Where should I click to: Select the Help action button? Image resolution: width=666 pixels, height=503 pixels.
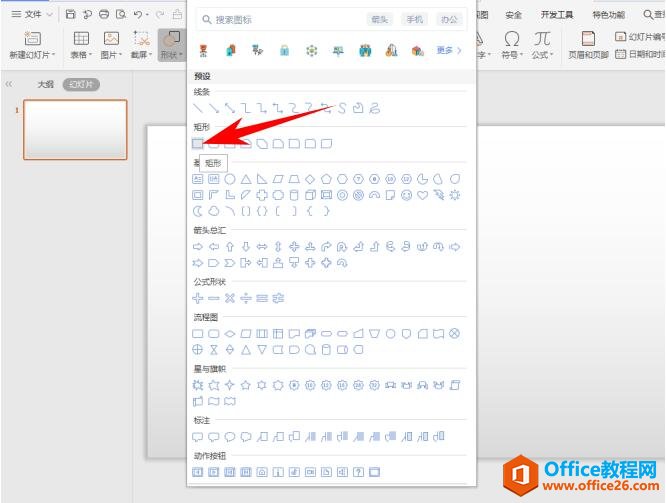(358, 472)
